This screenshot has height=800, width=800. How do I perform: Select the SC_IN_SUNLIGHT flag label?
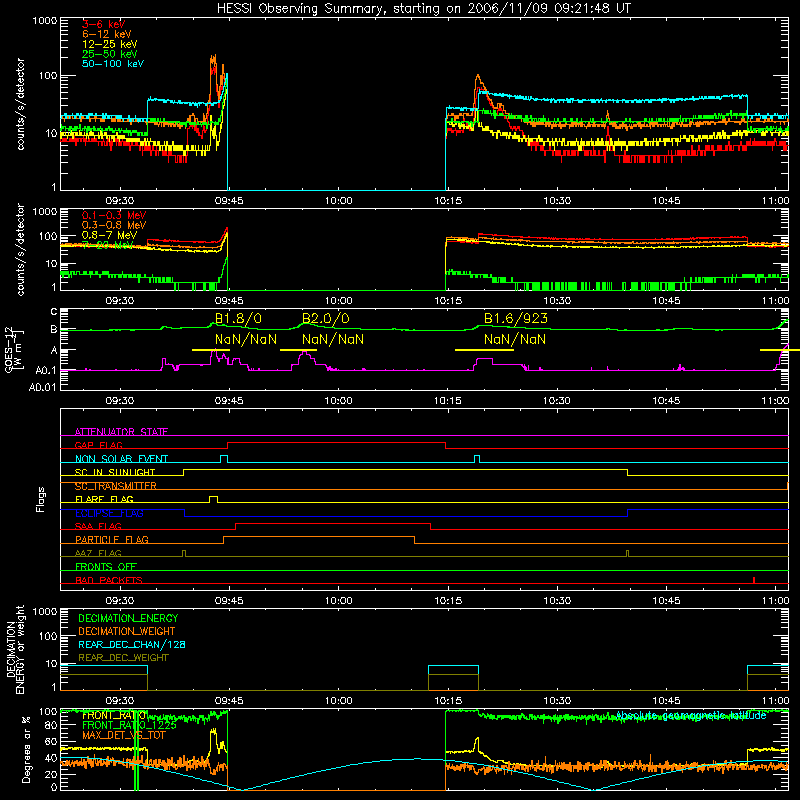pos(115,472)
